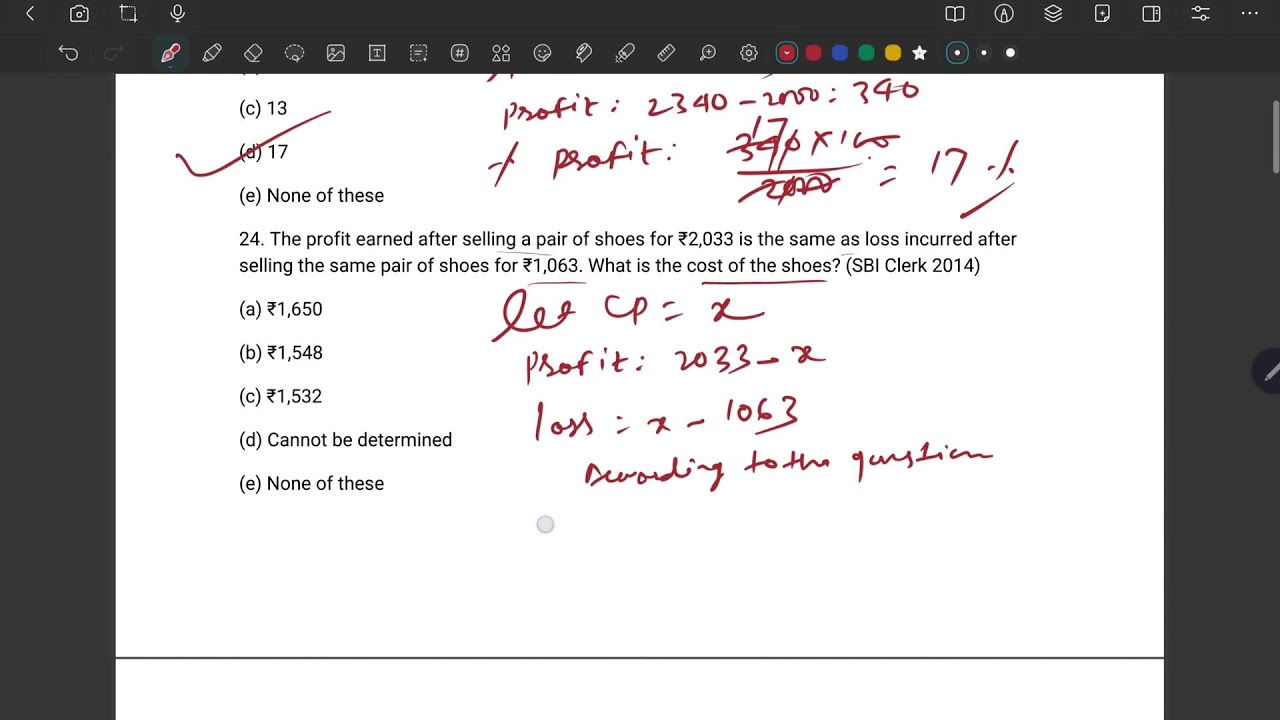The width and height of the screenshot is (1280, 720).
Task: Start audio recording with microphone
Action: pos(177,14)
